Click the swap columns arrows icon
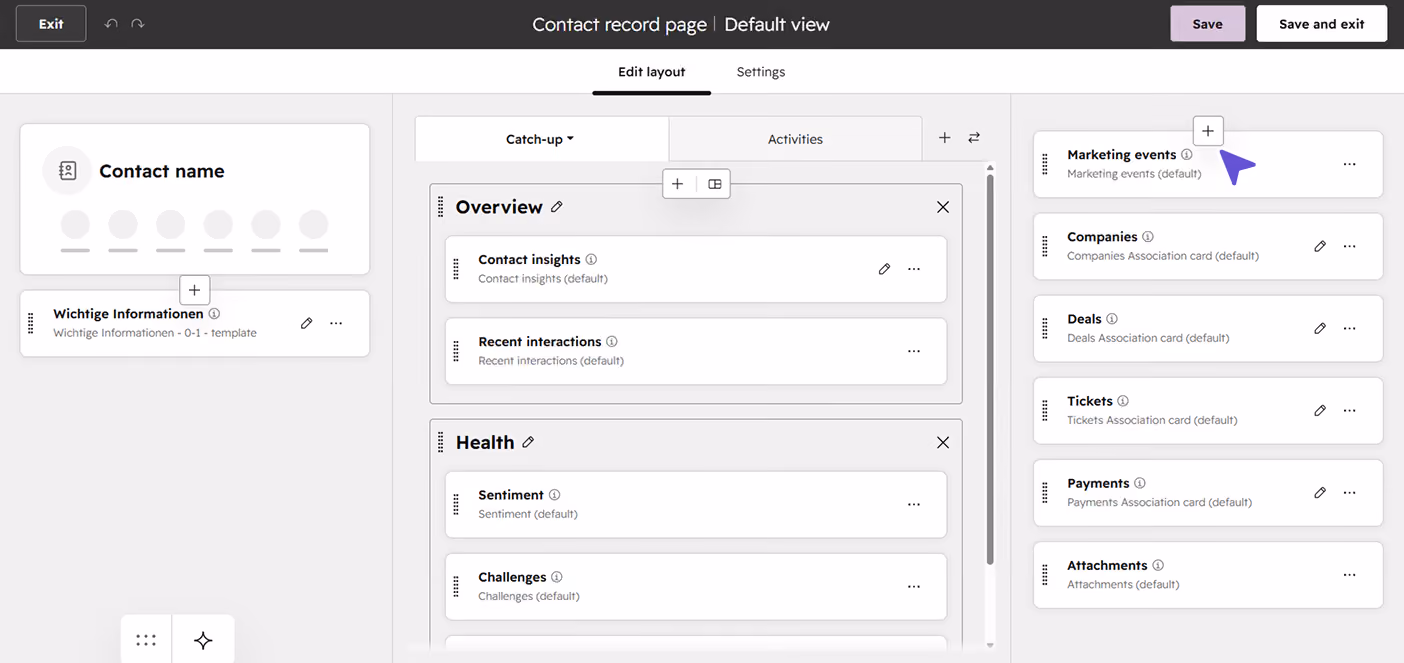This screenshot has height=663, width=1404. click(x=974, y=138)
